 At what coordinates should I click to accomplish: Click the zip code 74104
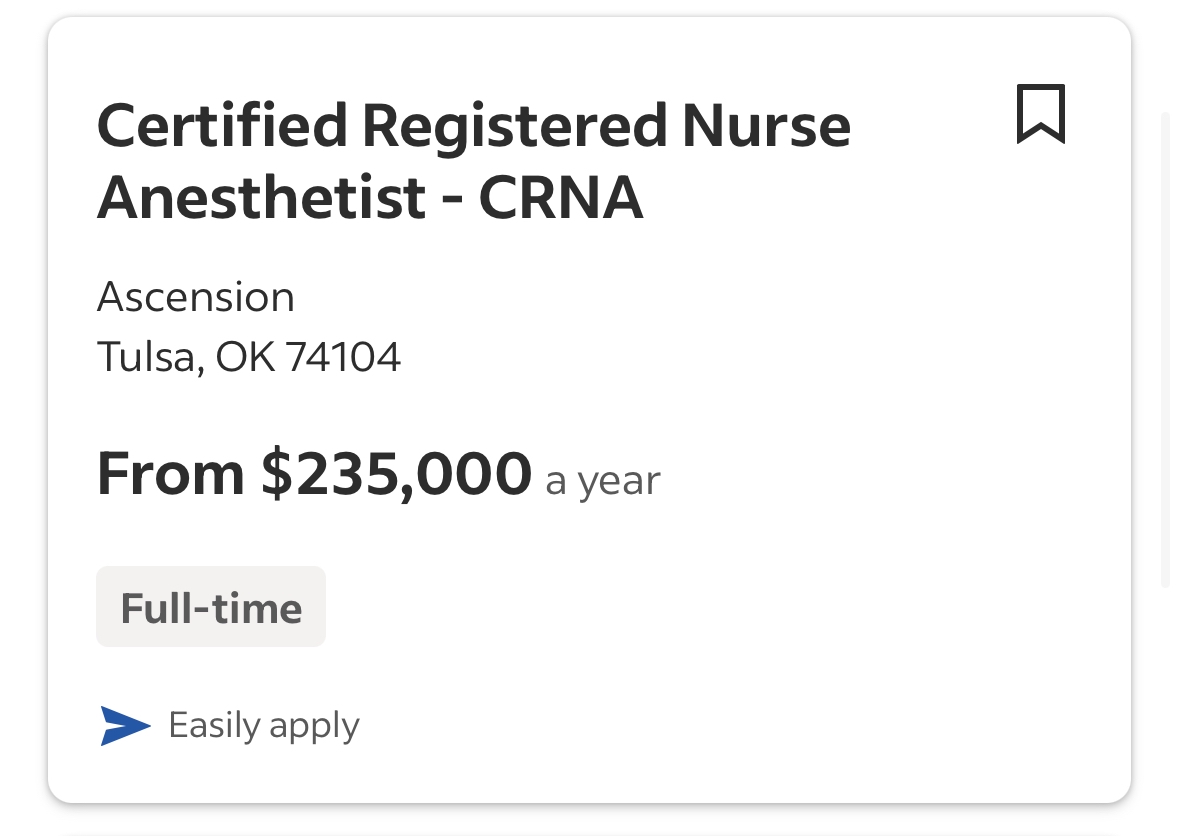(344, 356)
